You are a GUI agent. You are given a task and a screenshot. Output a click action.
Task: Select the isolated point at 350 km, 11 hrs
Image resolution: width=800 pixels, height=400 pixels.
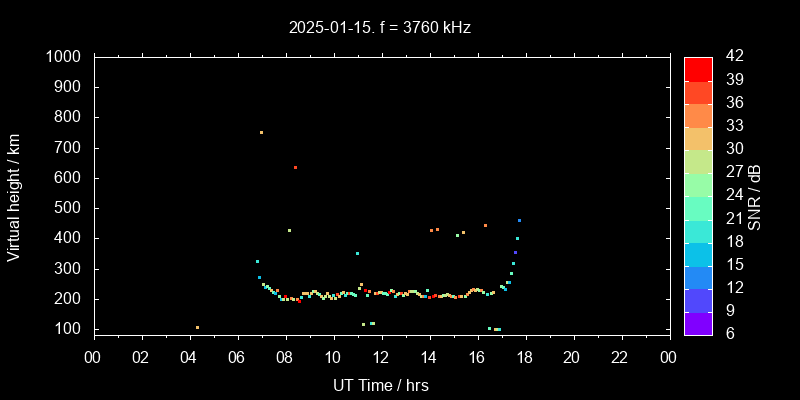(357, 253)
